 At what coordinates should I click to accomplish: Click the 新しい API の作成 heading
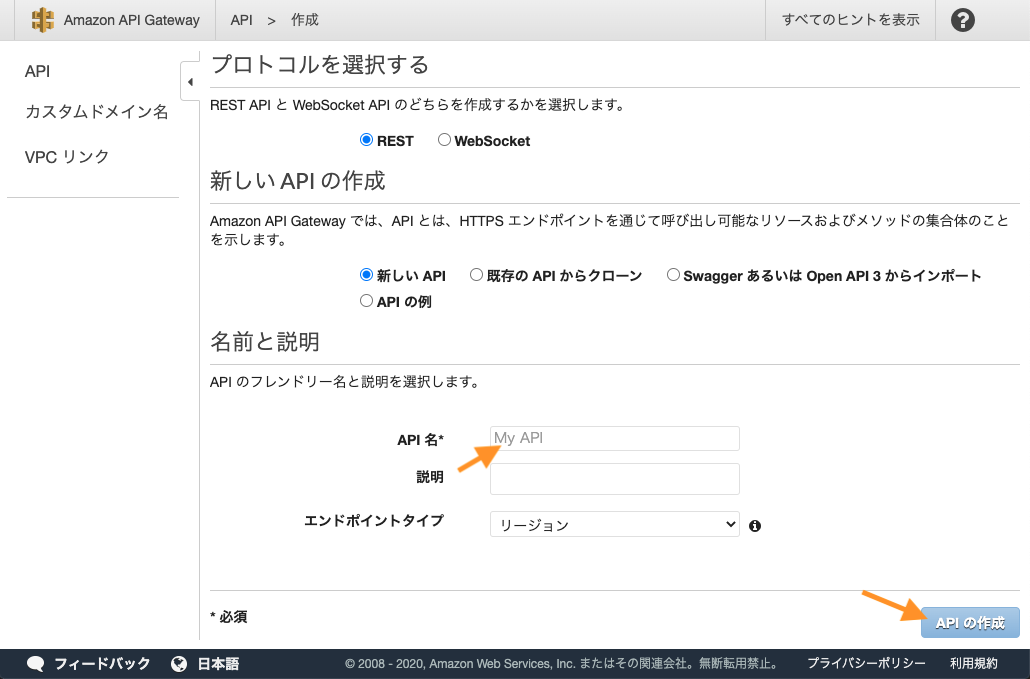pyautogui.click(x=298, y=181)
